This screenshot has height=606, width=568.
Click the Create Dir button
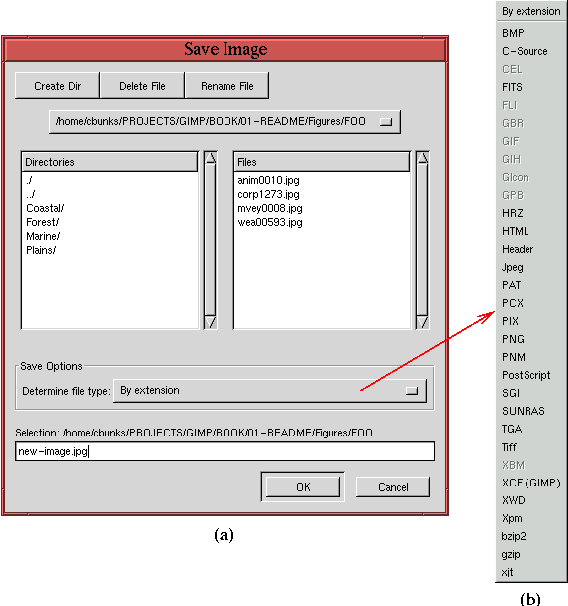click(x=57, y=85)
